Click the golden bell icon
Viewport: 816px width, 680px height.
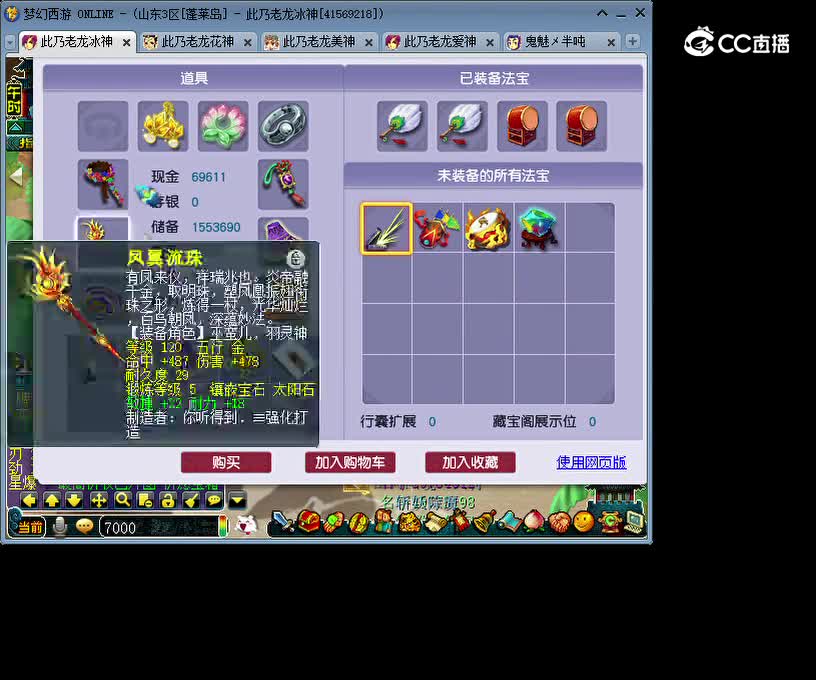(484, 521)
